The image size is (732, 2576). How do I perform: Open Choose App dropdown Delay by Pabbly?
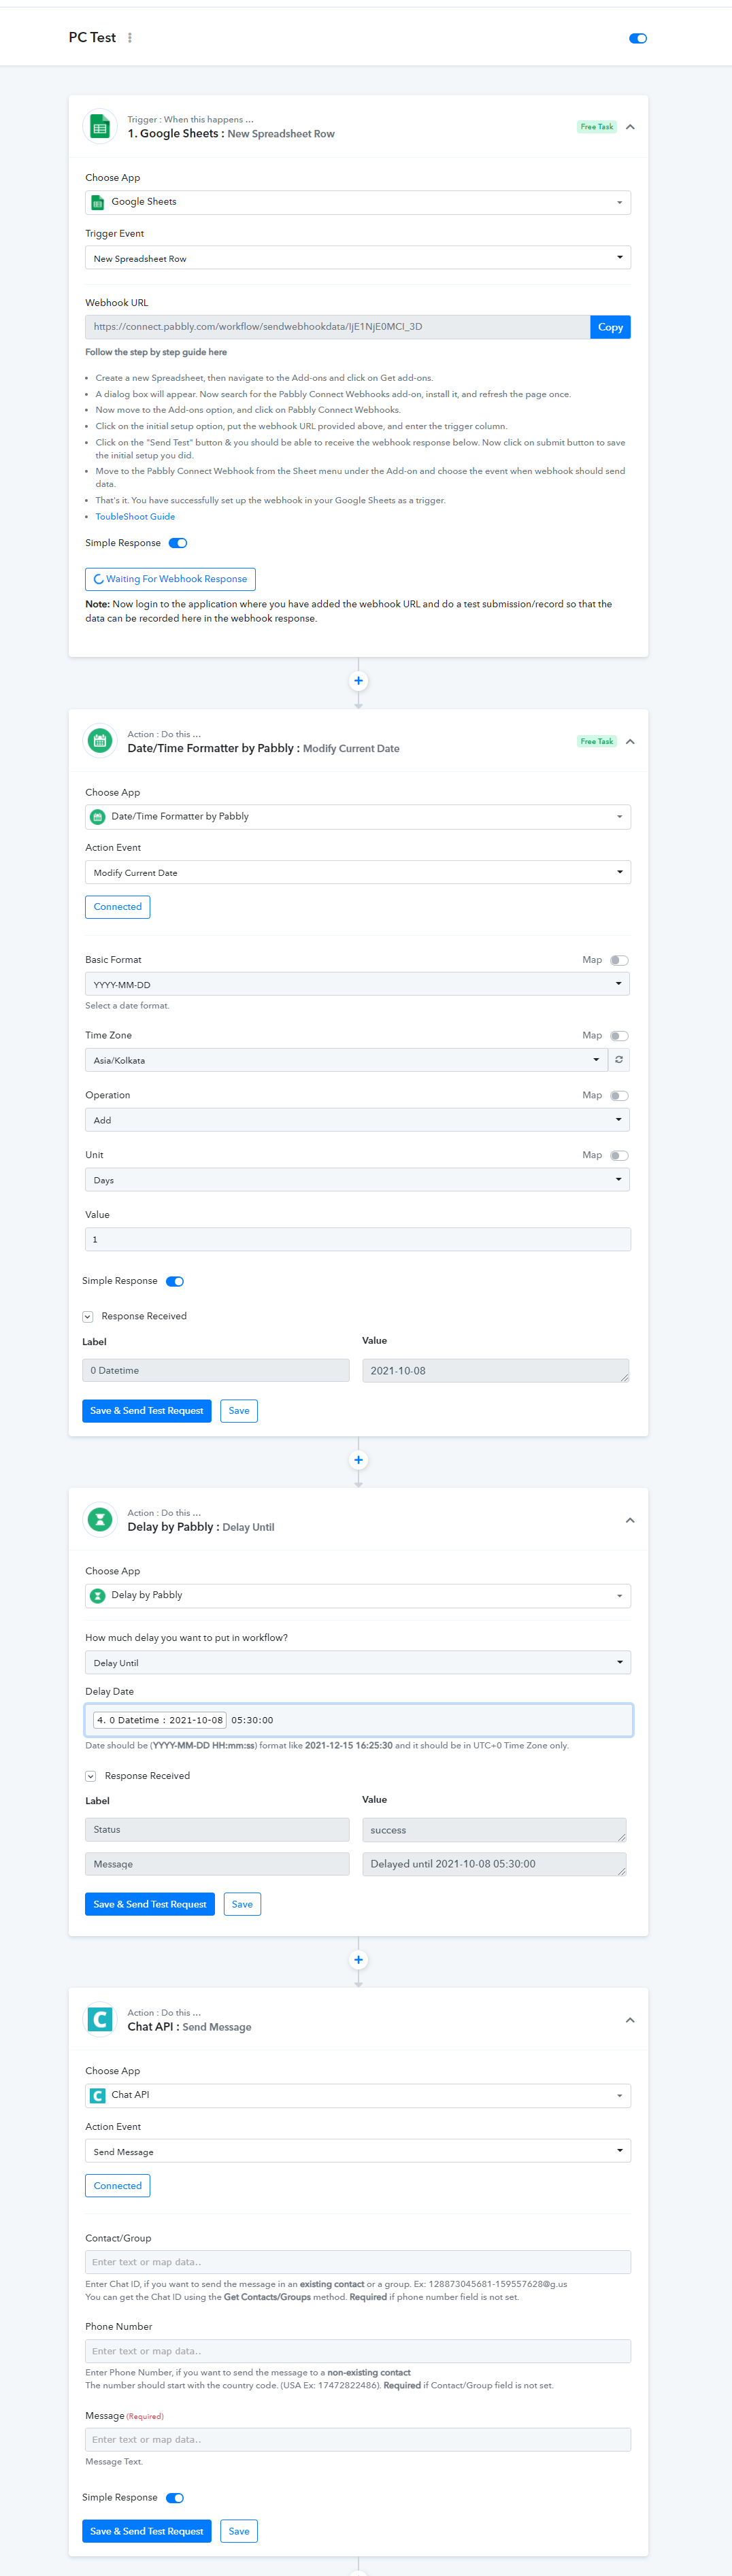pyautogui.click(x=358, y=1596)
